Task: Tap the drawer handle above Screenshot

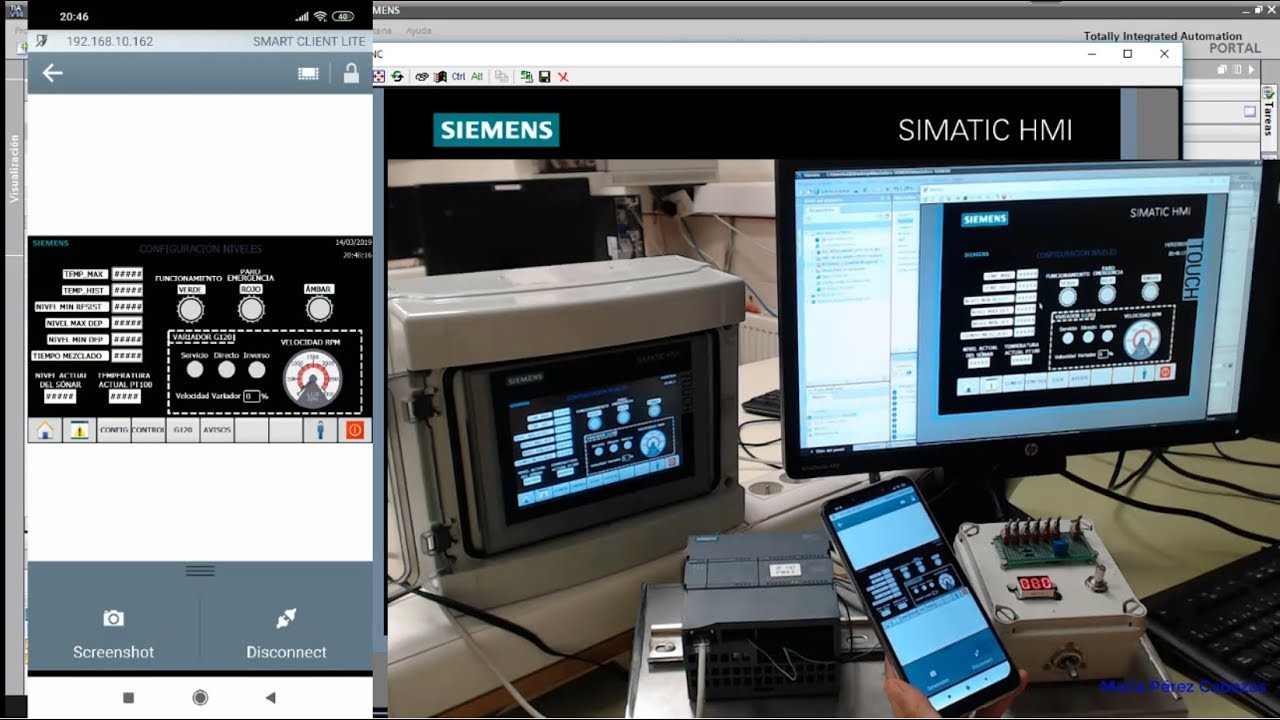Action: click(x=200, y=571)
